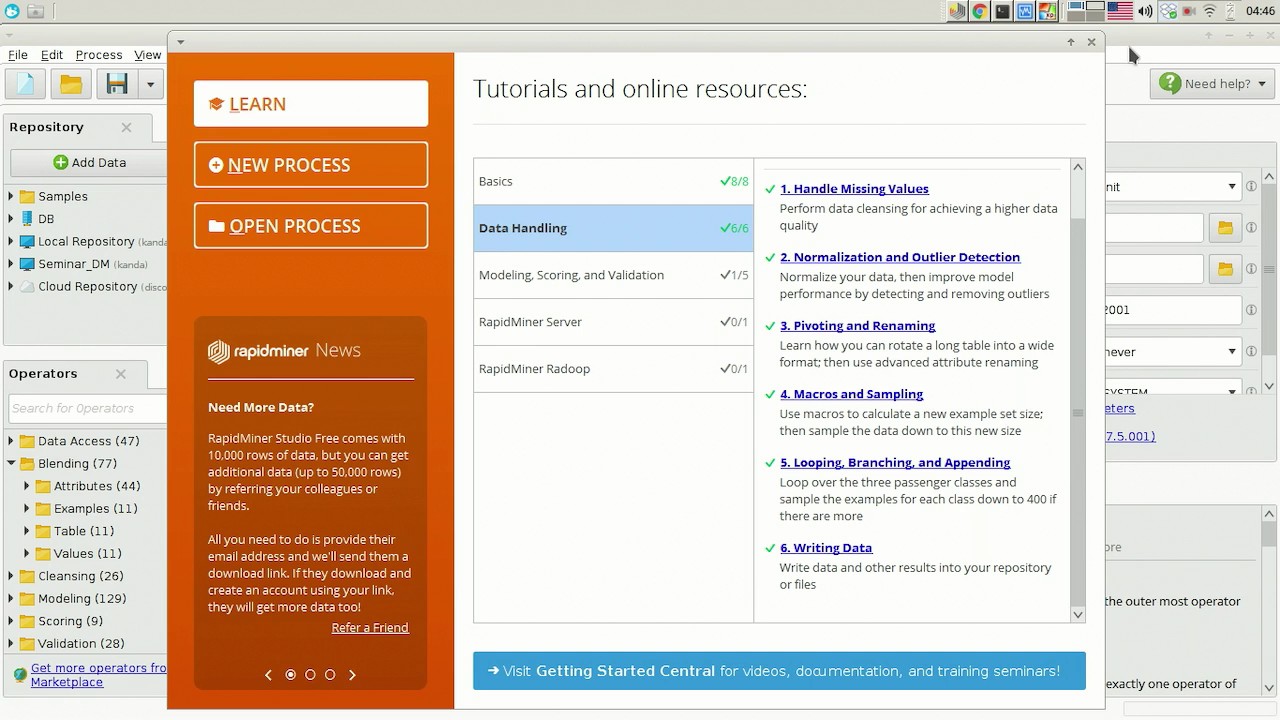Open the Need help? dropdown
This screenshot has height=720, width=1280.
1210,84
